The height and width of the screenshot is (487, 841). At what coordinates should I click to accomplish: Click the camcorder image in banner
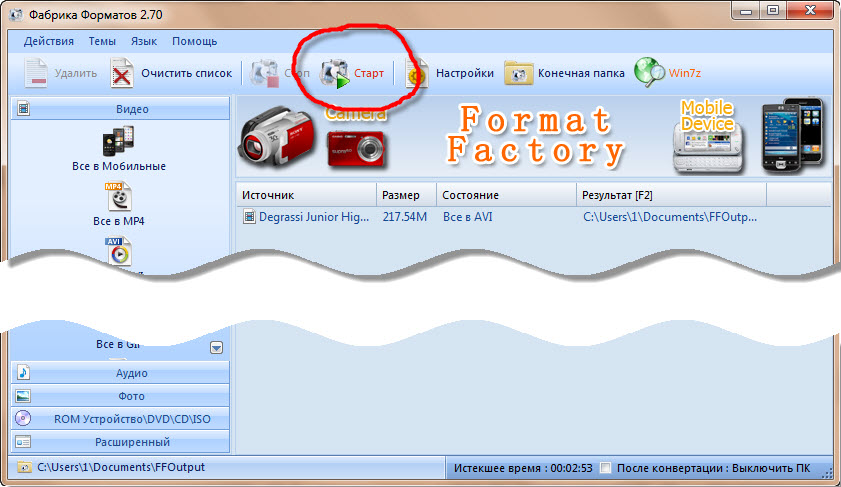[x=277, y=136]
